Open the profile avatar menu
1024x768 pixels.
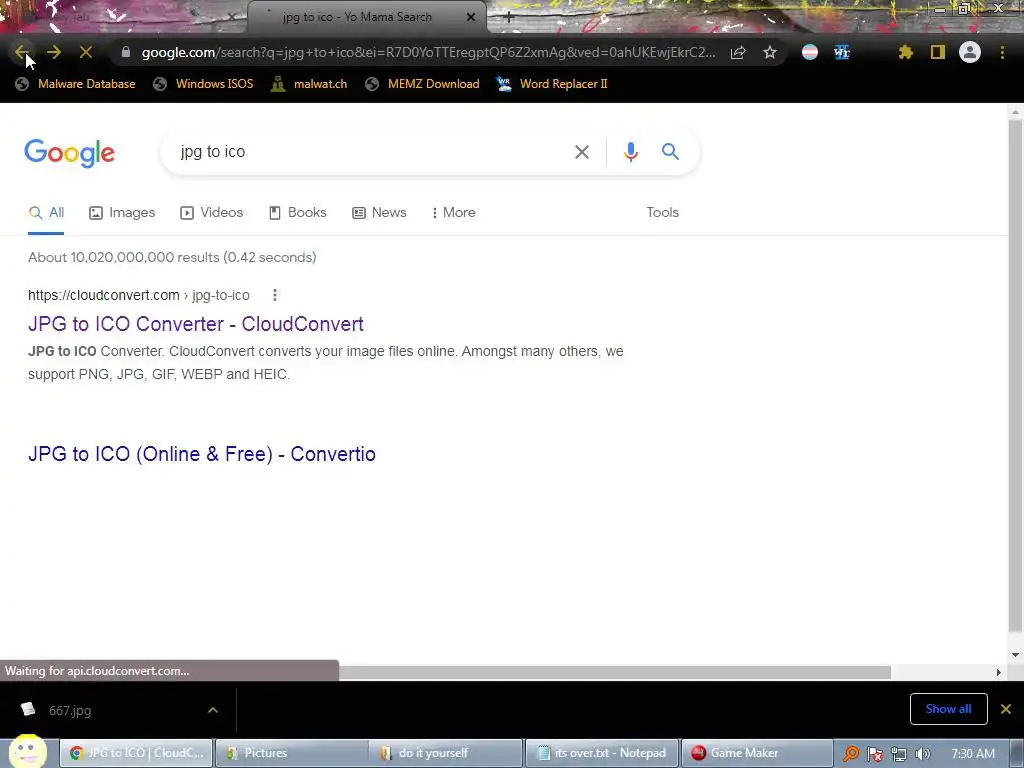[970, 52]
